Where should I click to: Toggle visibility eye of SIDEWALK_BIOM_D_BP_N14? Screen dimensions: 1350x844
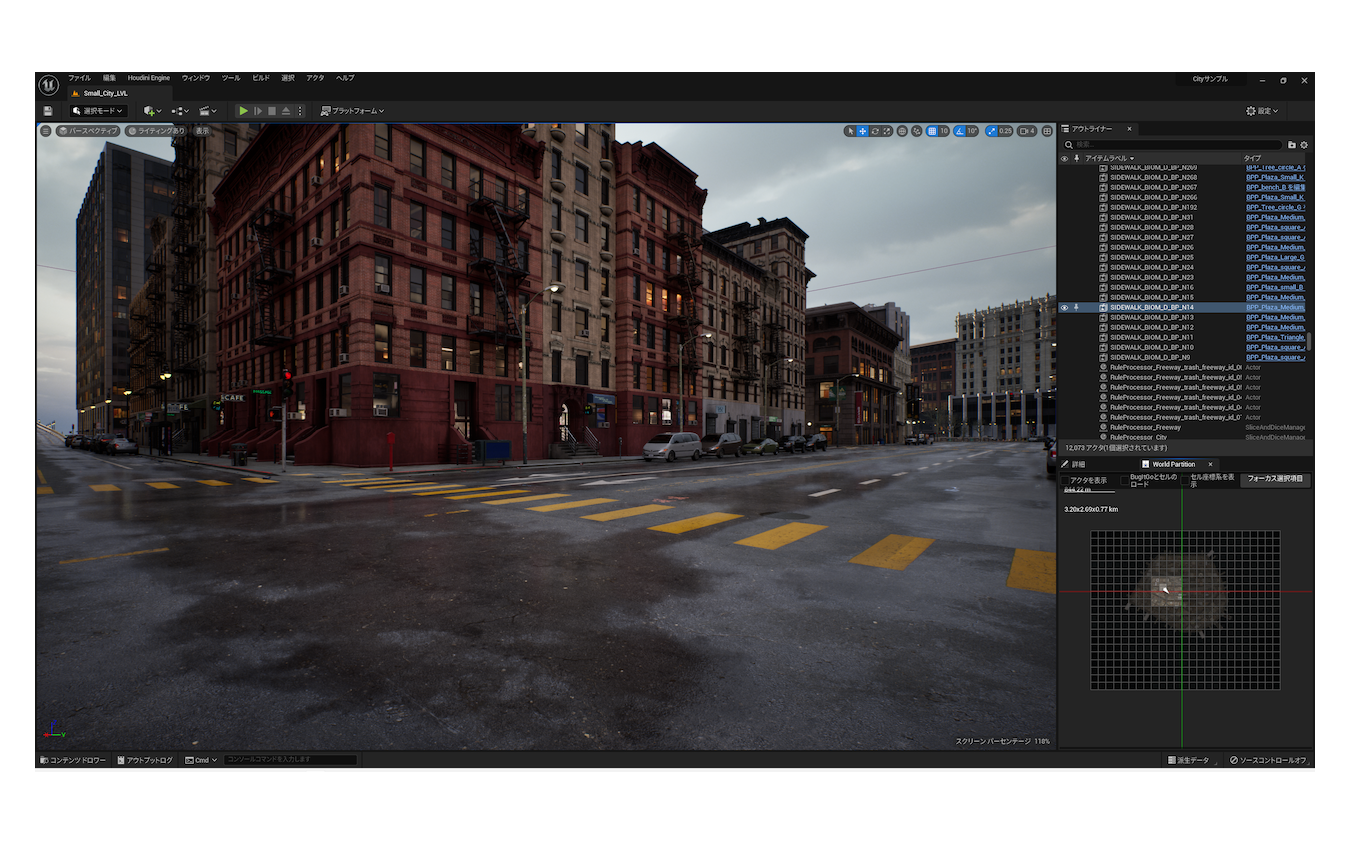(x=1064, y=307)
